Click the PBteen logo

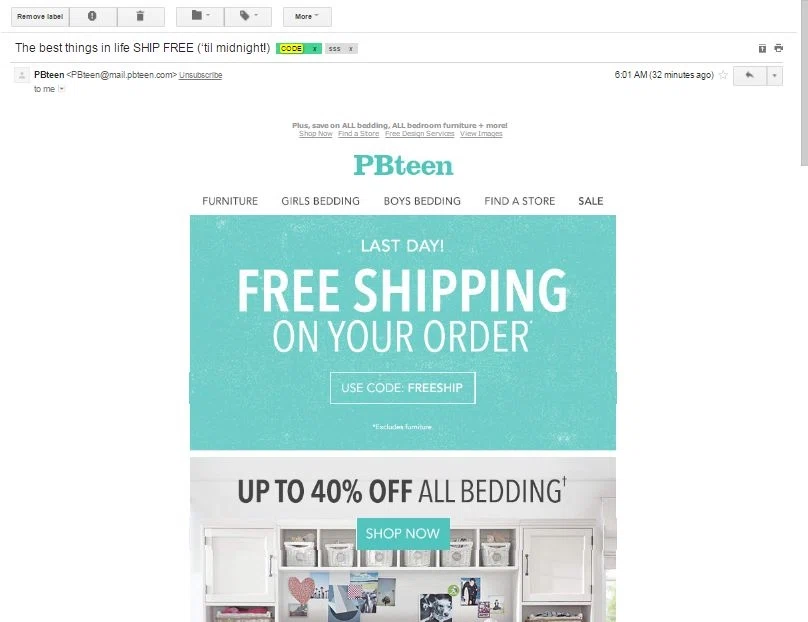tap(403, 165)
